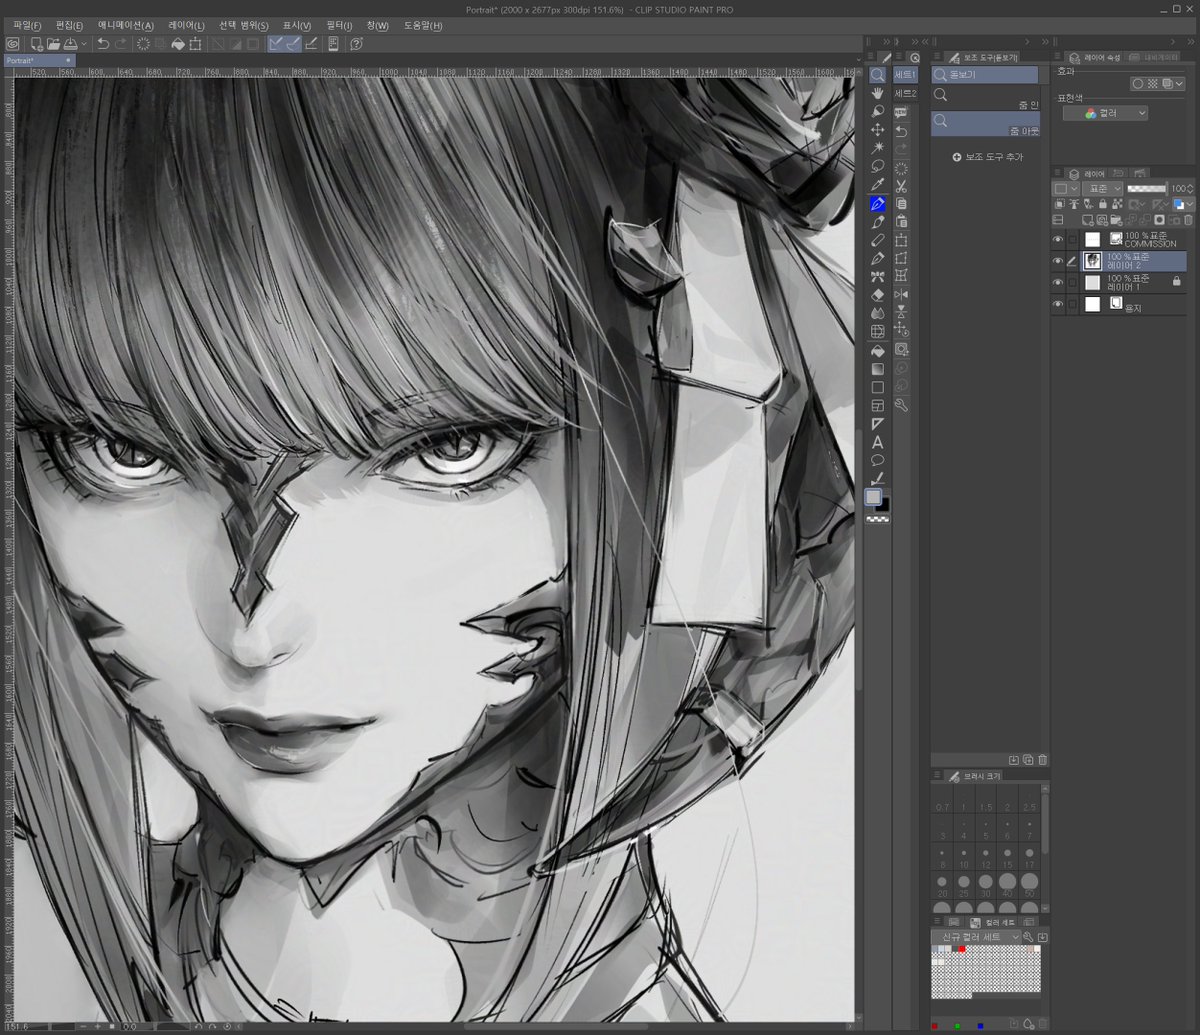
Task: Select the Eraser tool in toolbox
Action: [x=877, y=295]
